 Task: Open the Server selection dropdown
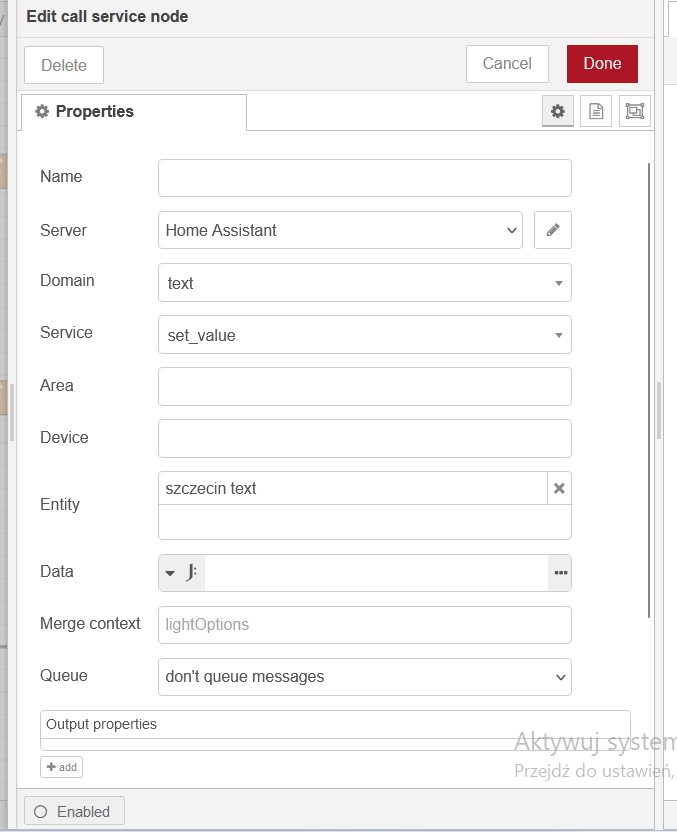tap(340, 230)
